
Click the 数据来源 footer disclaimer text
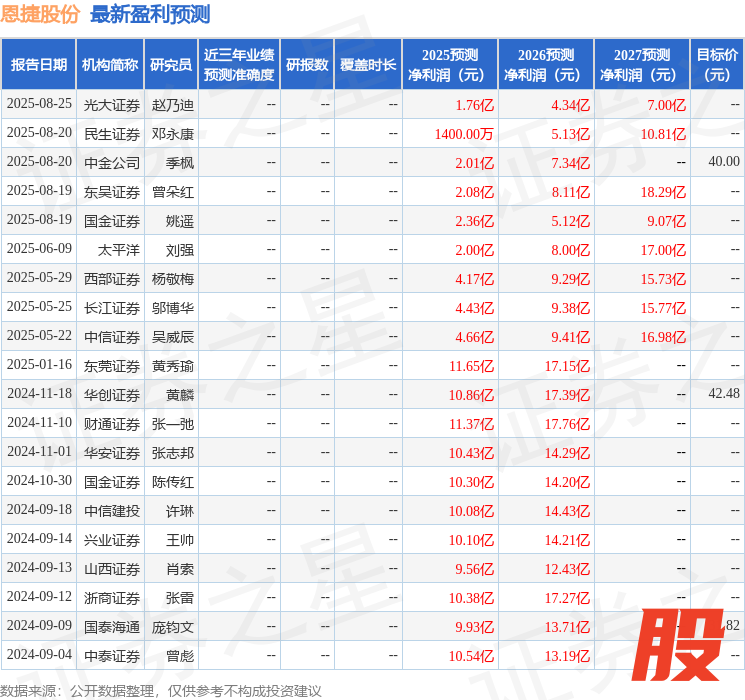tap(161, 690)
